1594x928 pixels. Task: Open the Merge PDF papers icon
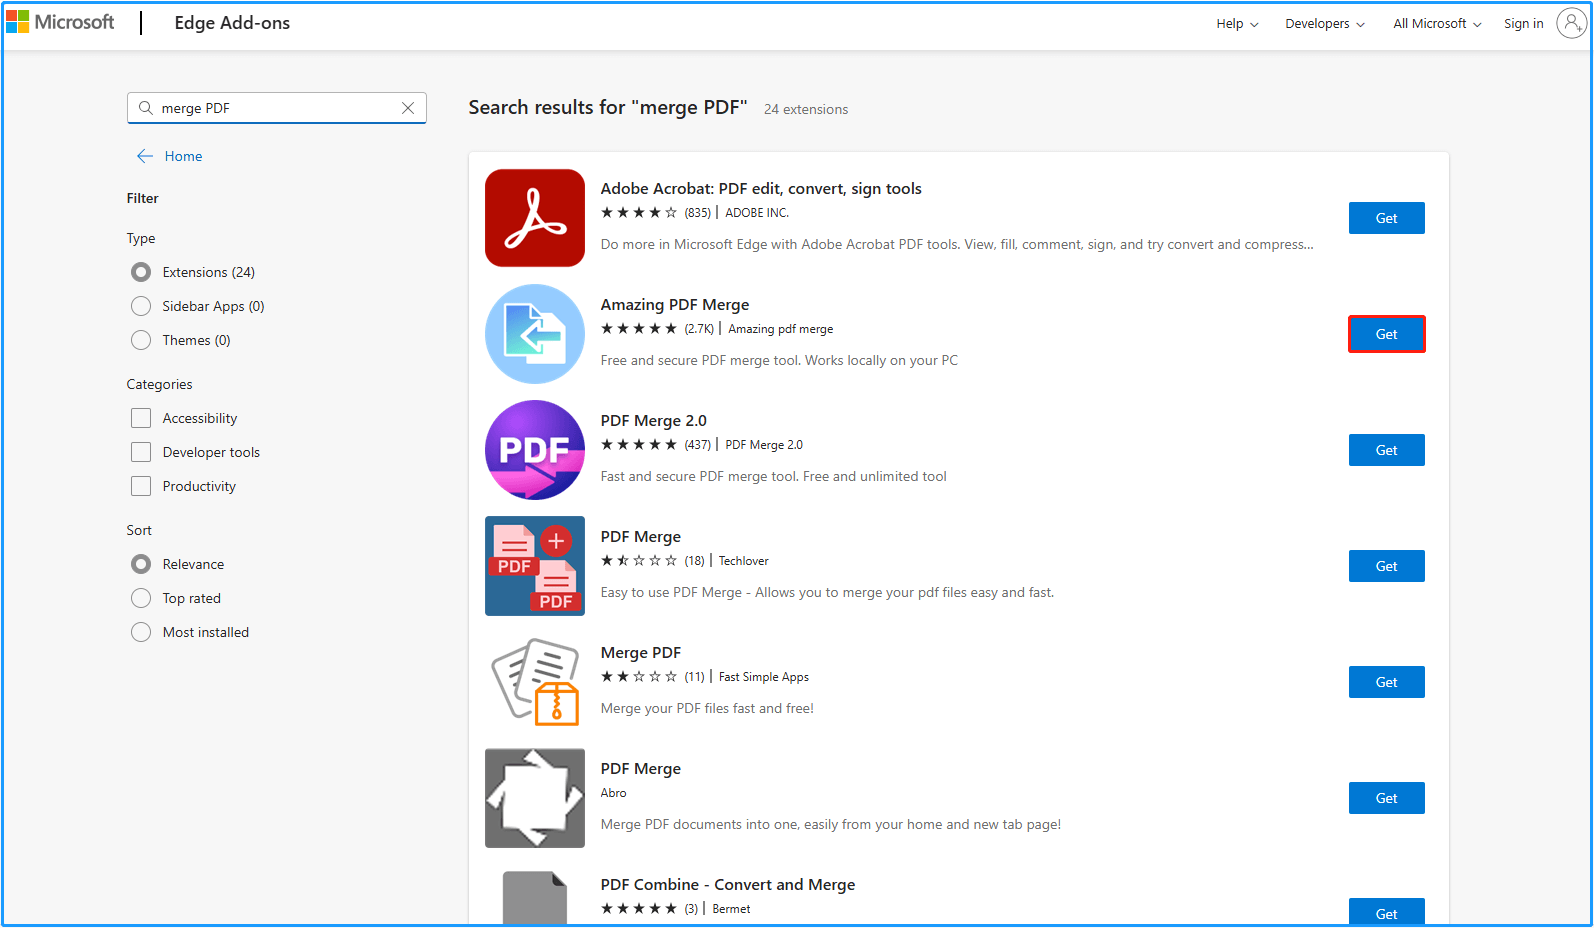535,682
